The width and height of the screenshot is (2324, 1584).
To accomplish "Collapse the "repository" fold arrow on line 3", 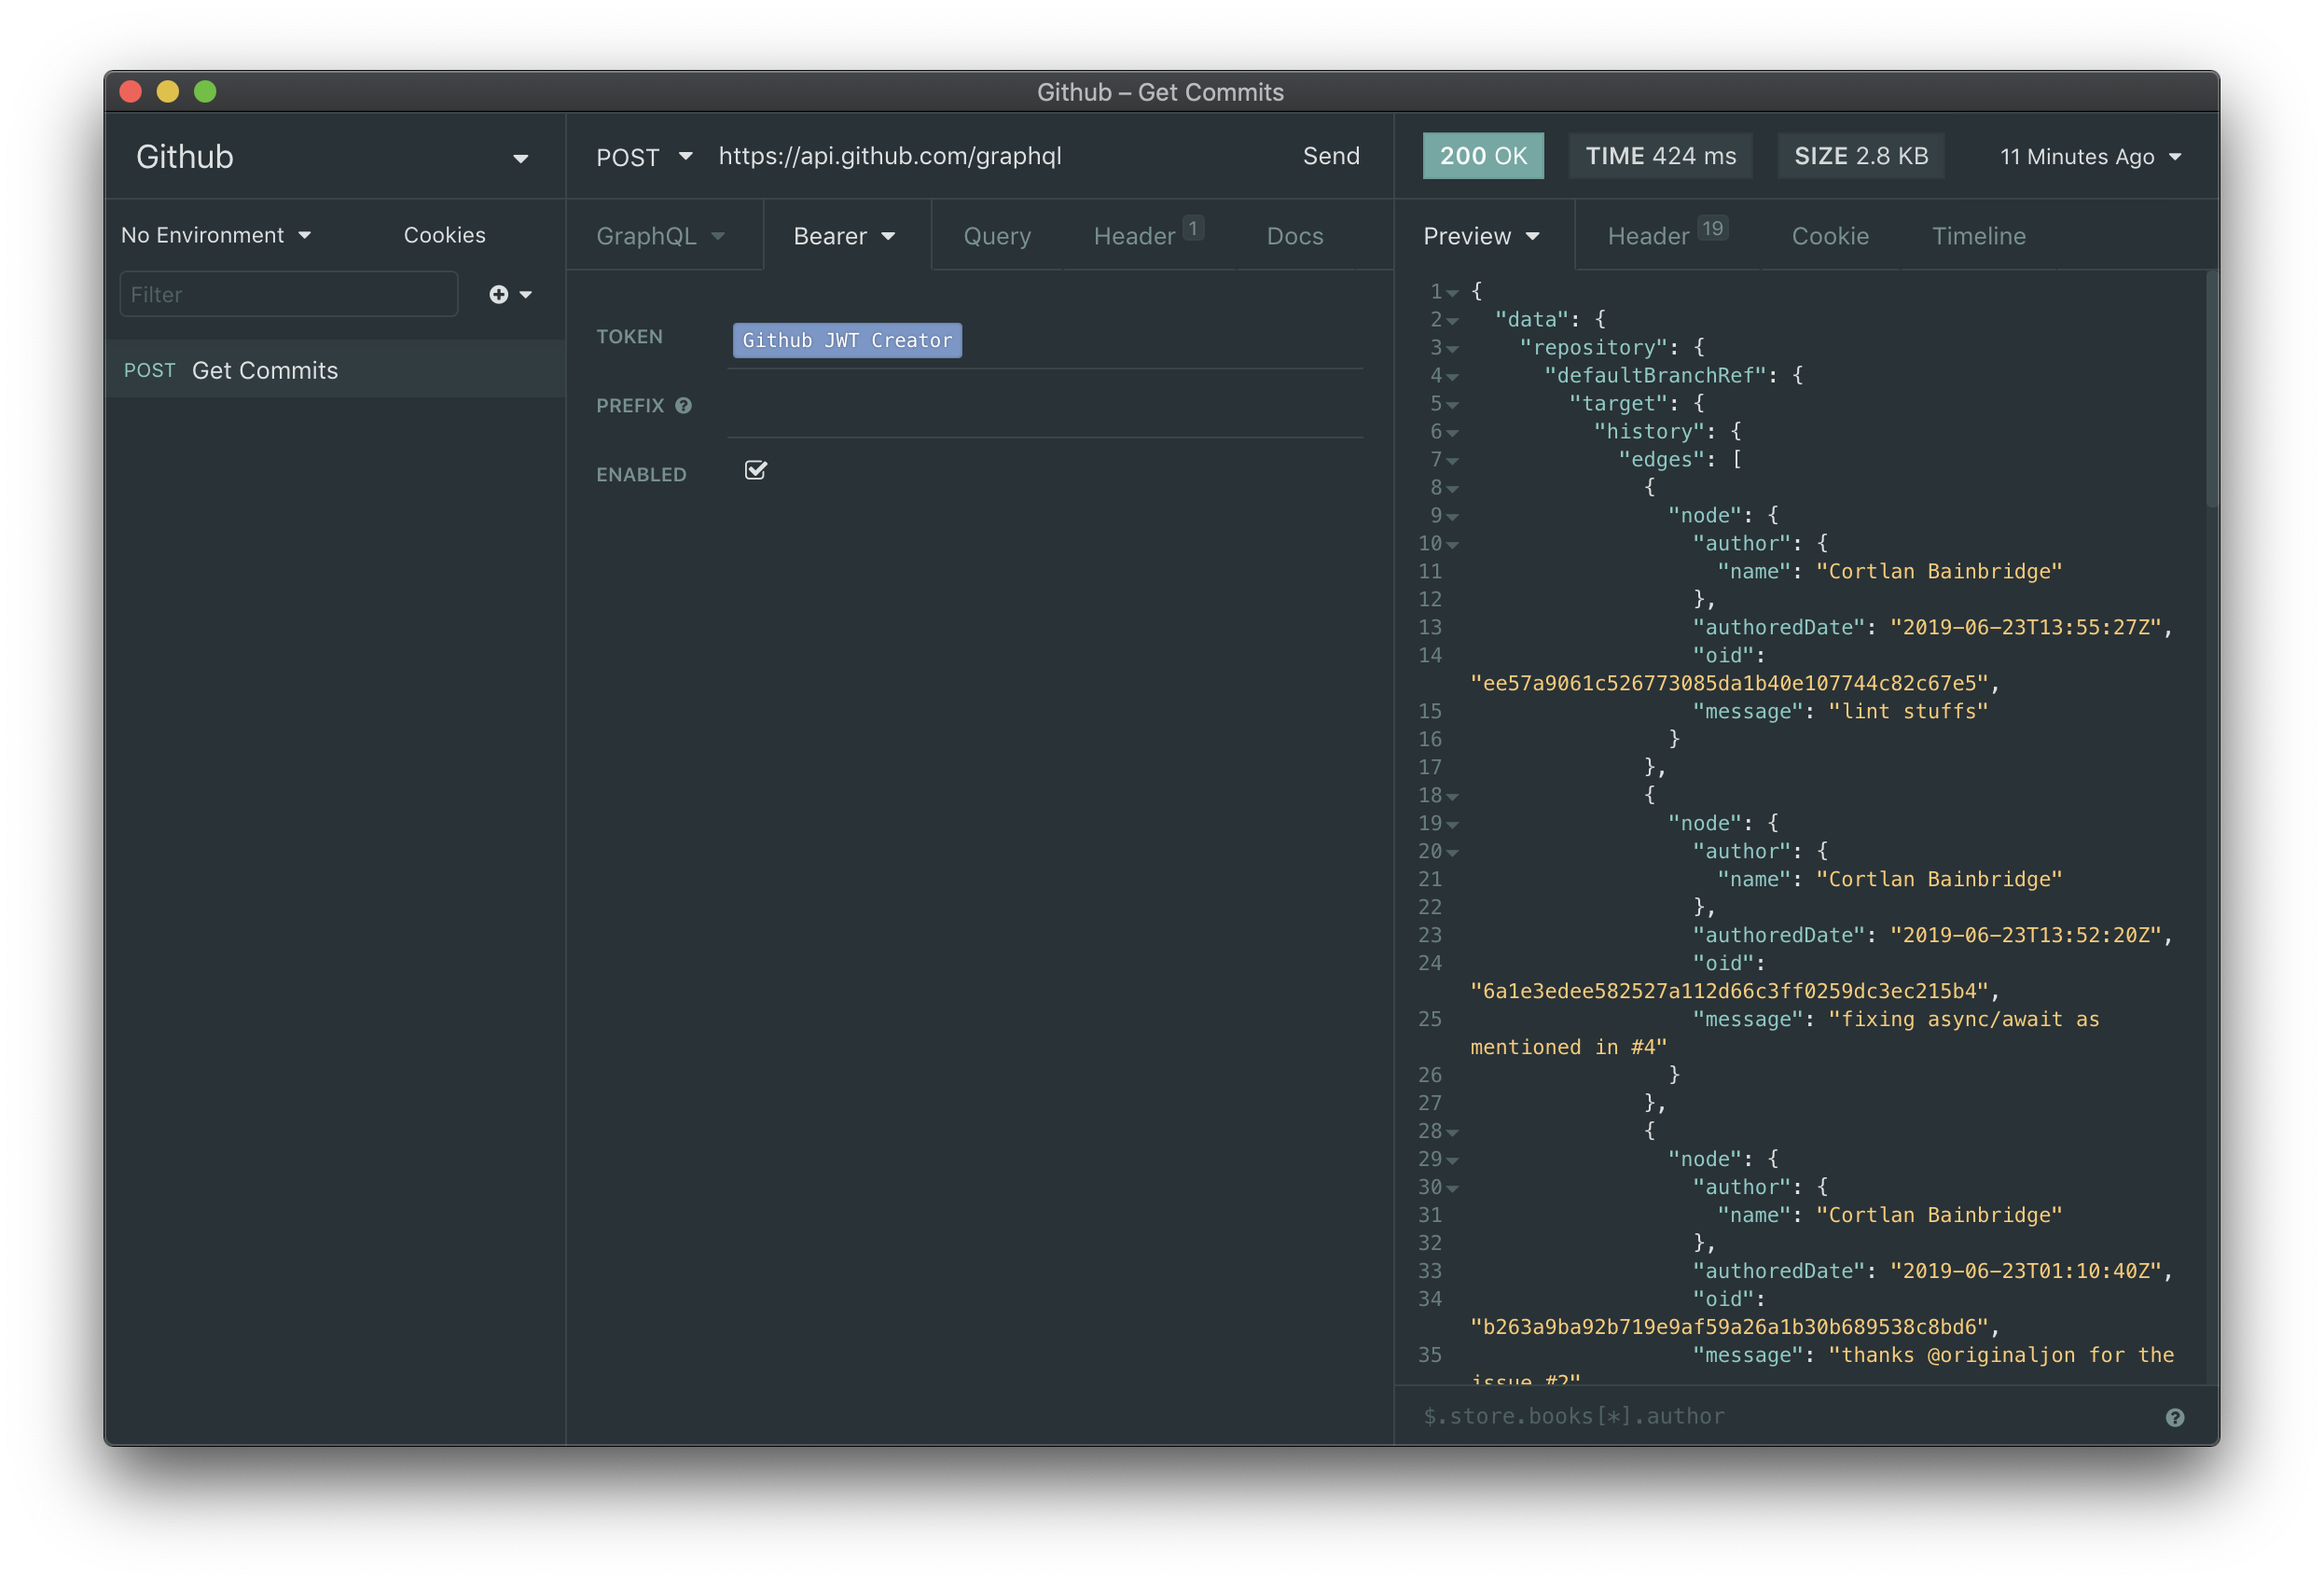I will [1452, 349].
